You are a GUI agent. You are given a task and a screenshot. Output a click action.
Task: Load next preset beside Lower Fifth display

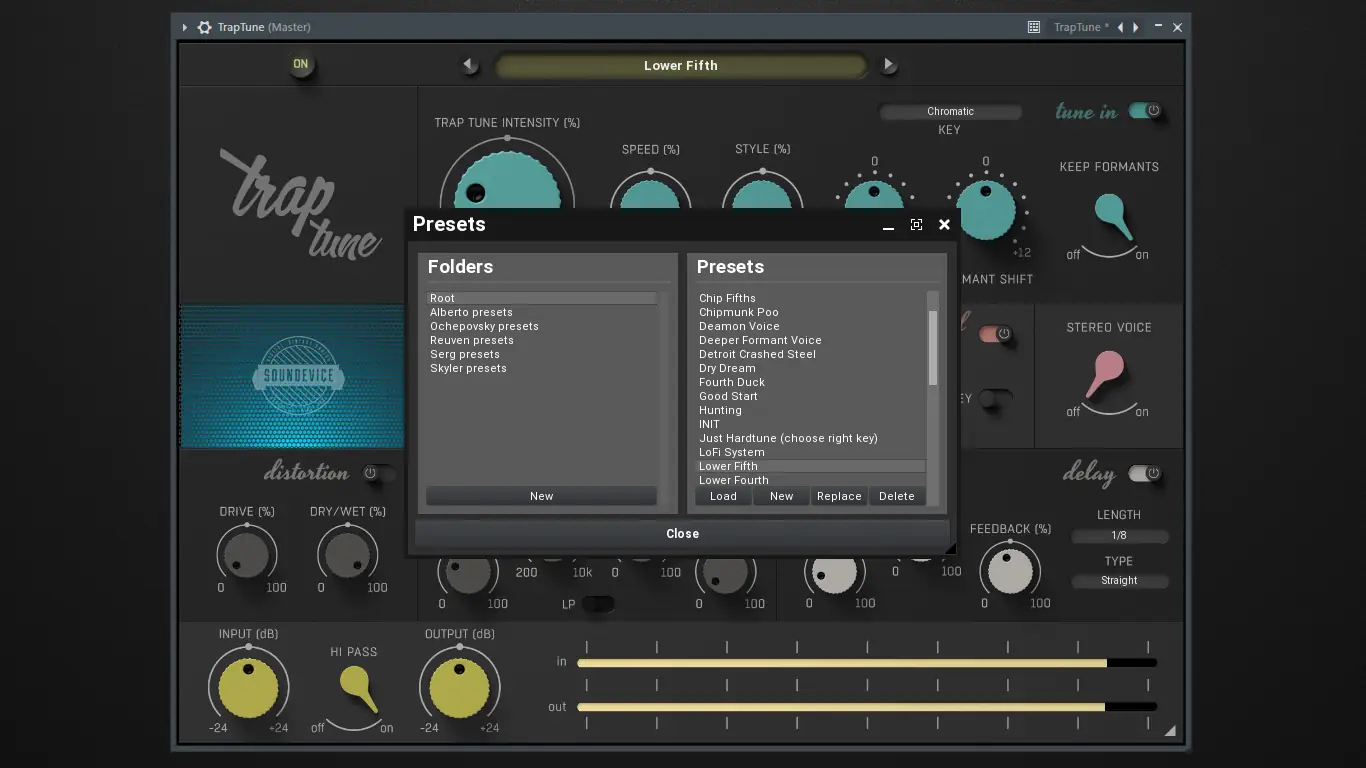[888, 65]
